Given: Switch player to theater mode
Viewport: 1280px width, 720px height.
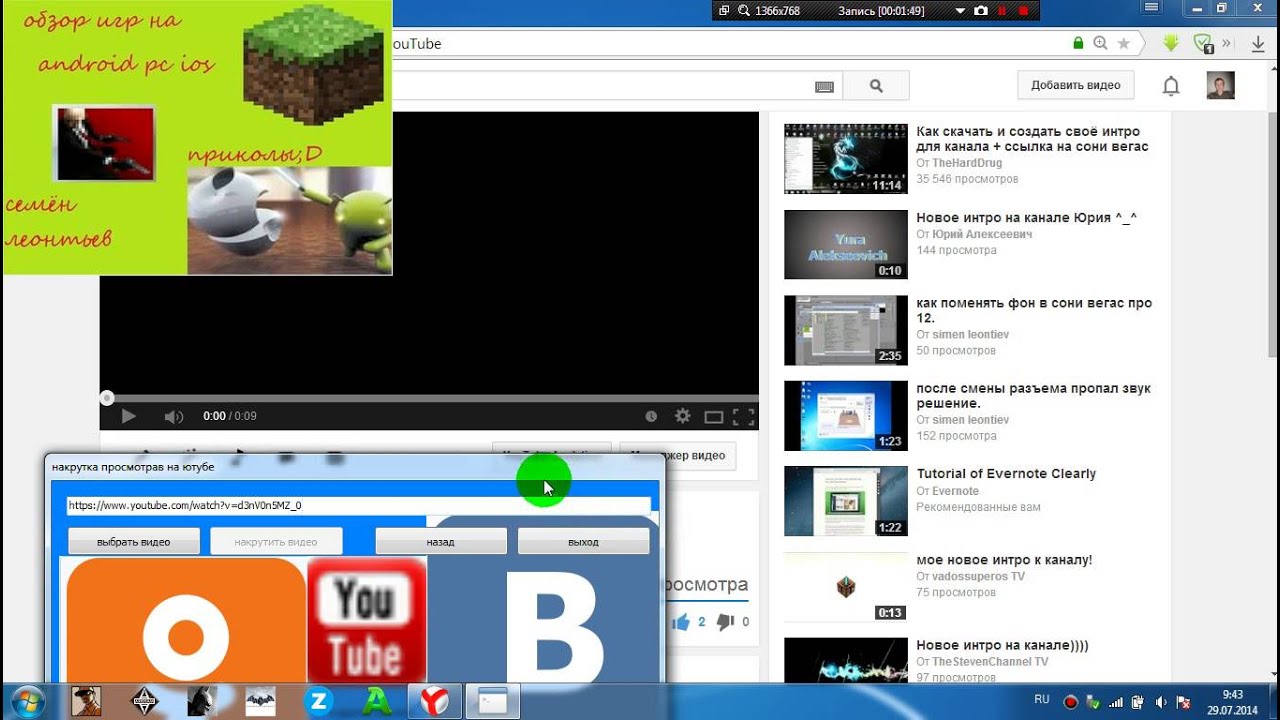Looking at the screenshot, I should point(713,416).
